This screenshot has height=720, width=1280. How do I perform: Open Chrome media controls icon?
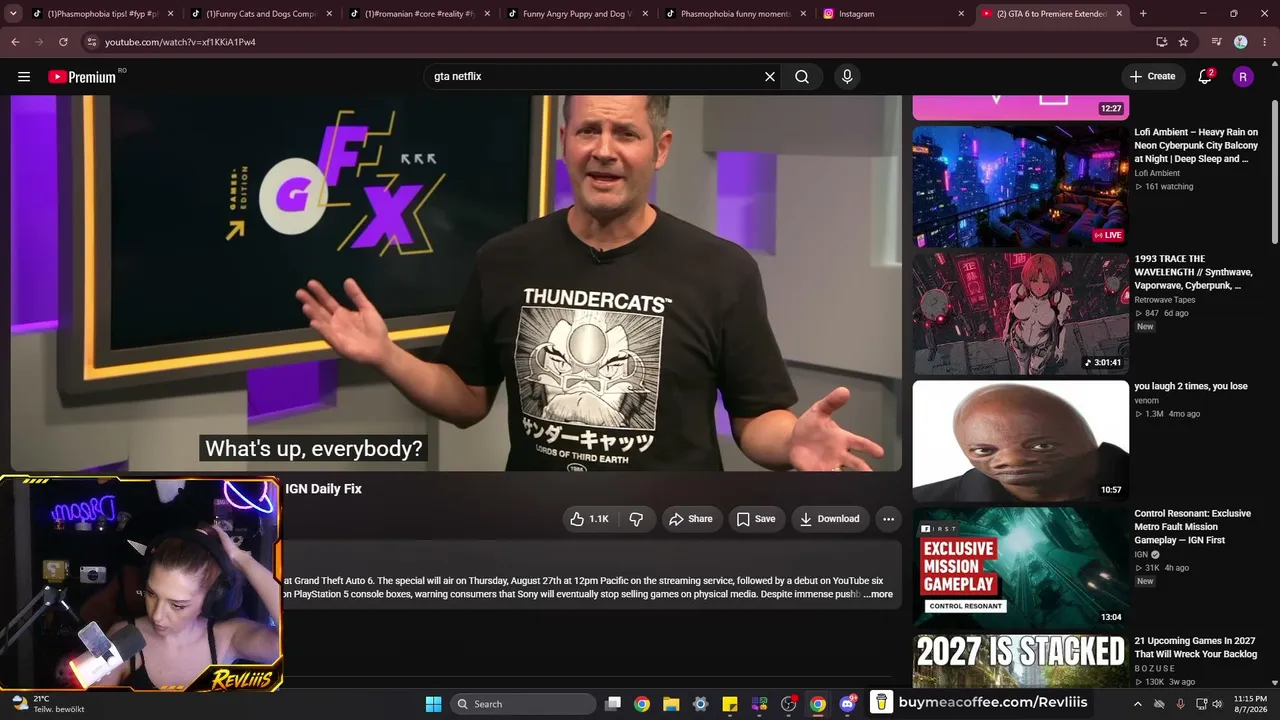coord(1216,42)
